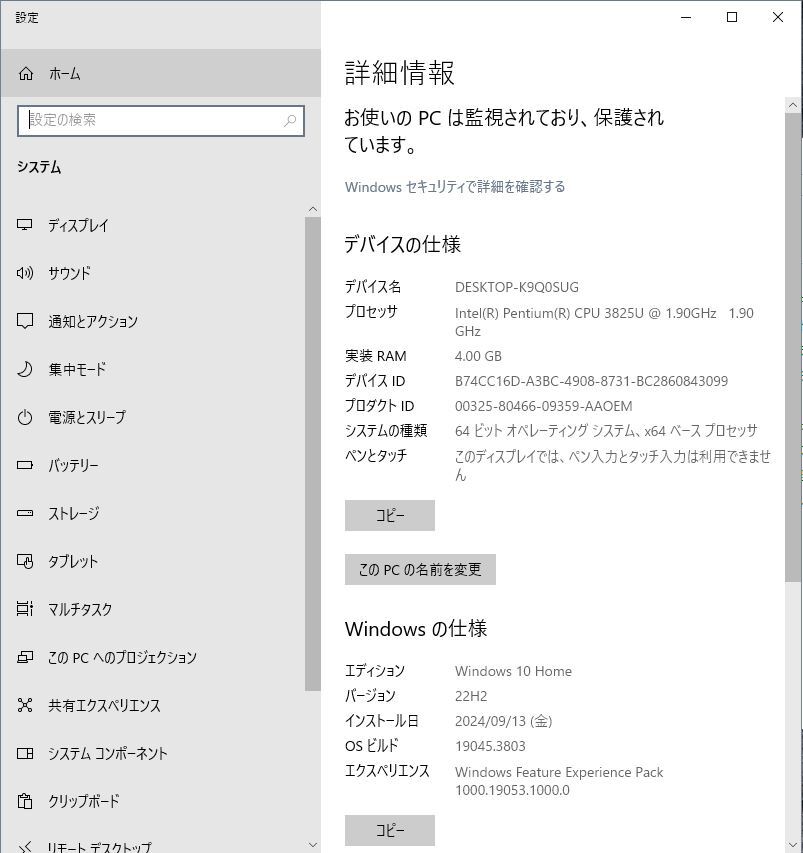Click the ディスプレイ monitor icon
Screen dimensions: 803x853
[25, 225]
